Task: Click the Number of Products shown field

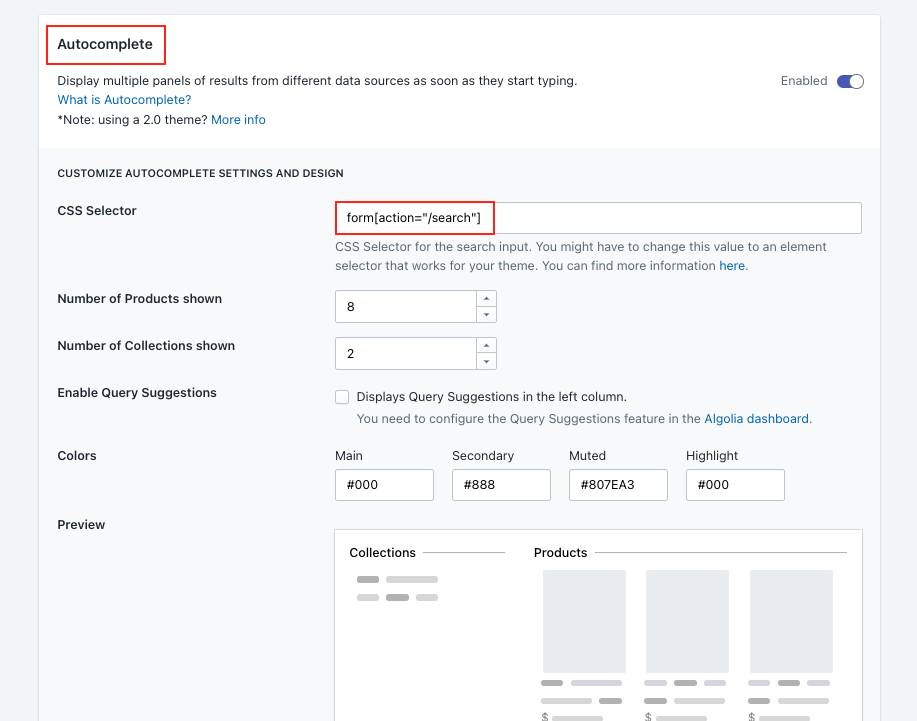Action: (x=405, y=306)
